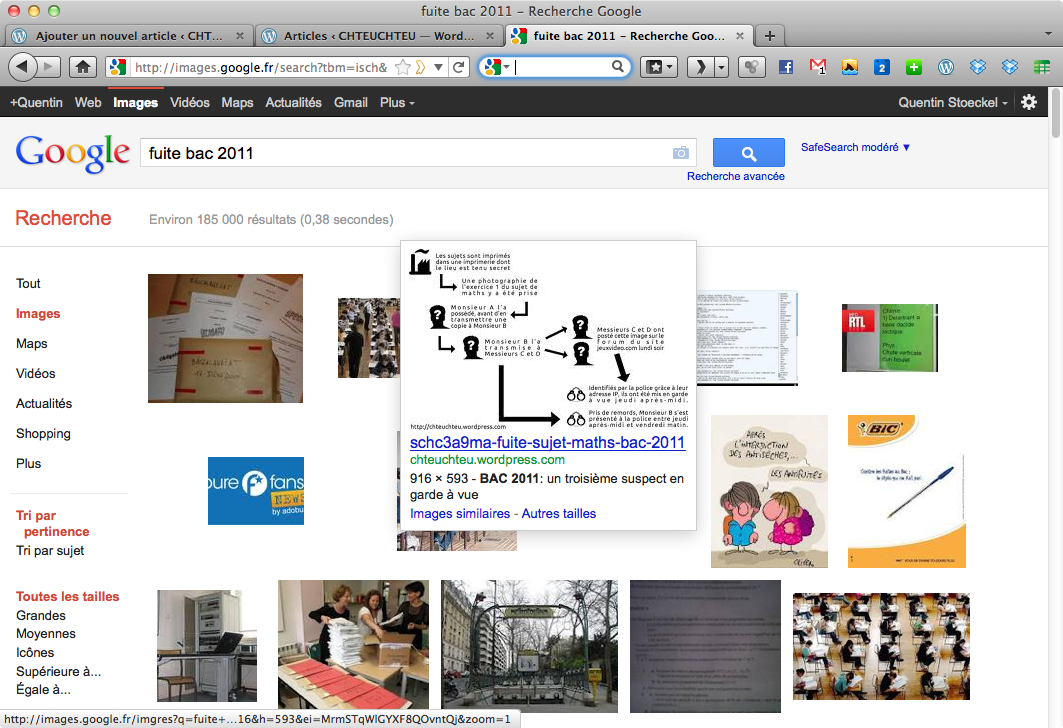
Task: Filter by Icônes image size
Action: [35, 653]
